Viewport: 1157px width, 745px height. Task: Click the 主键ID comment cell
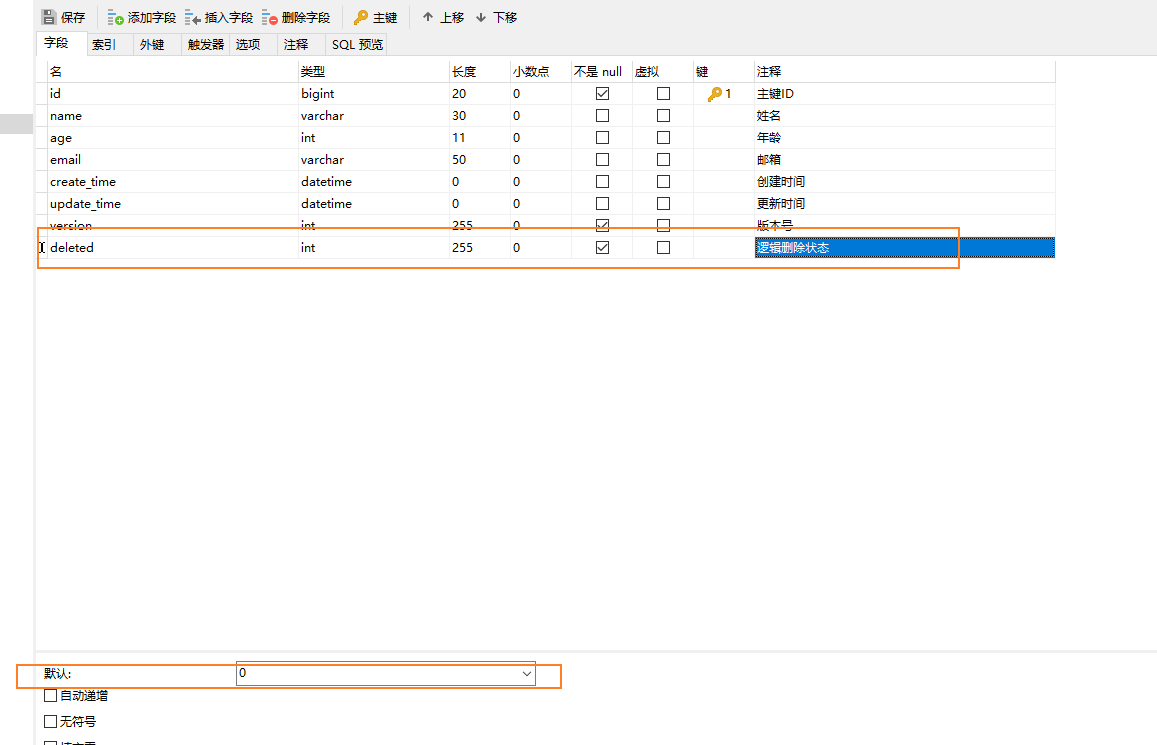click(905, 94)
